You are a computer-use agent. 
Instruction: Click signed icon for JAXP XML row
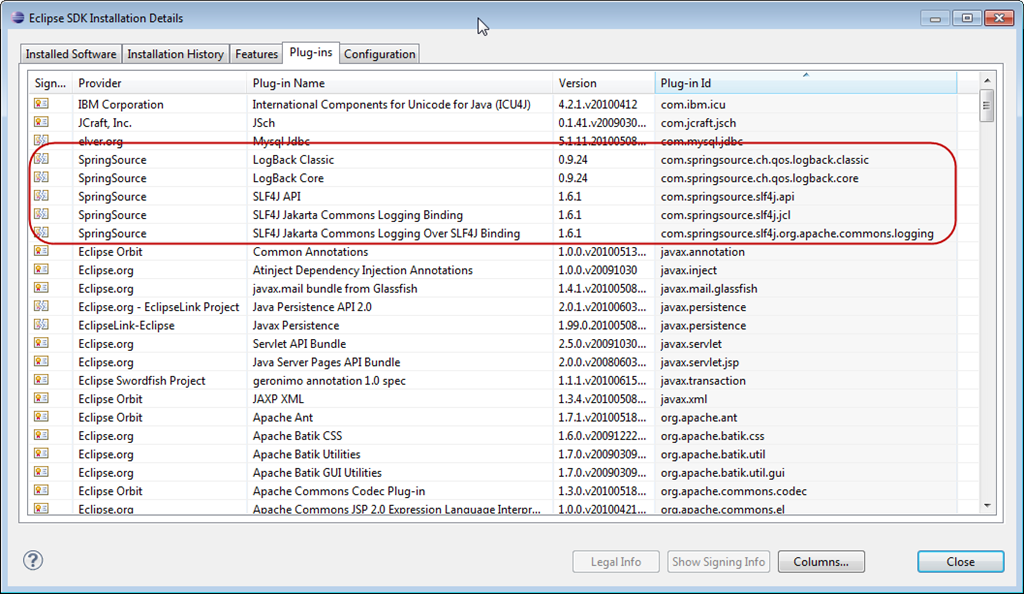click(x=41, y=398)
